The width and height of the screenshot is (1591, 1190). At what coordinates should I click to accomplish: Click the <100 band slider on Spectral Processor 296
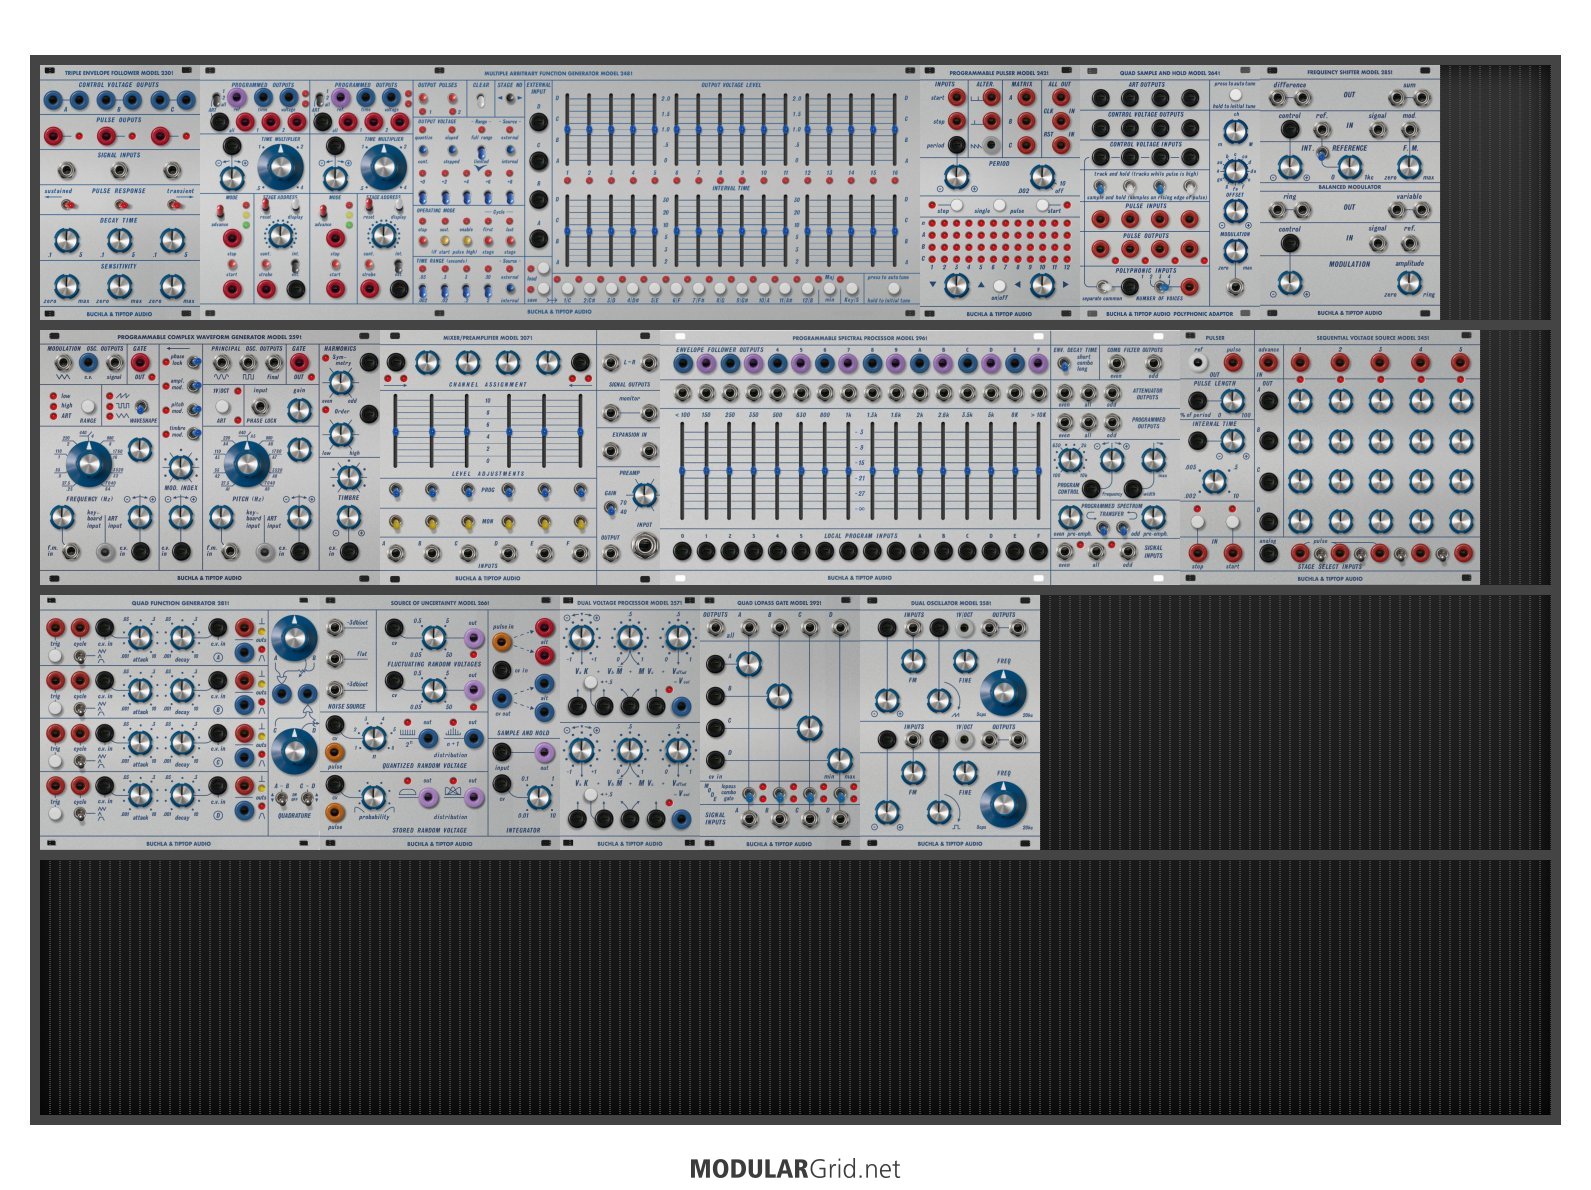[x=683, y=470]
